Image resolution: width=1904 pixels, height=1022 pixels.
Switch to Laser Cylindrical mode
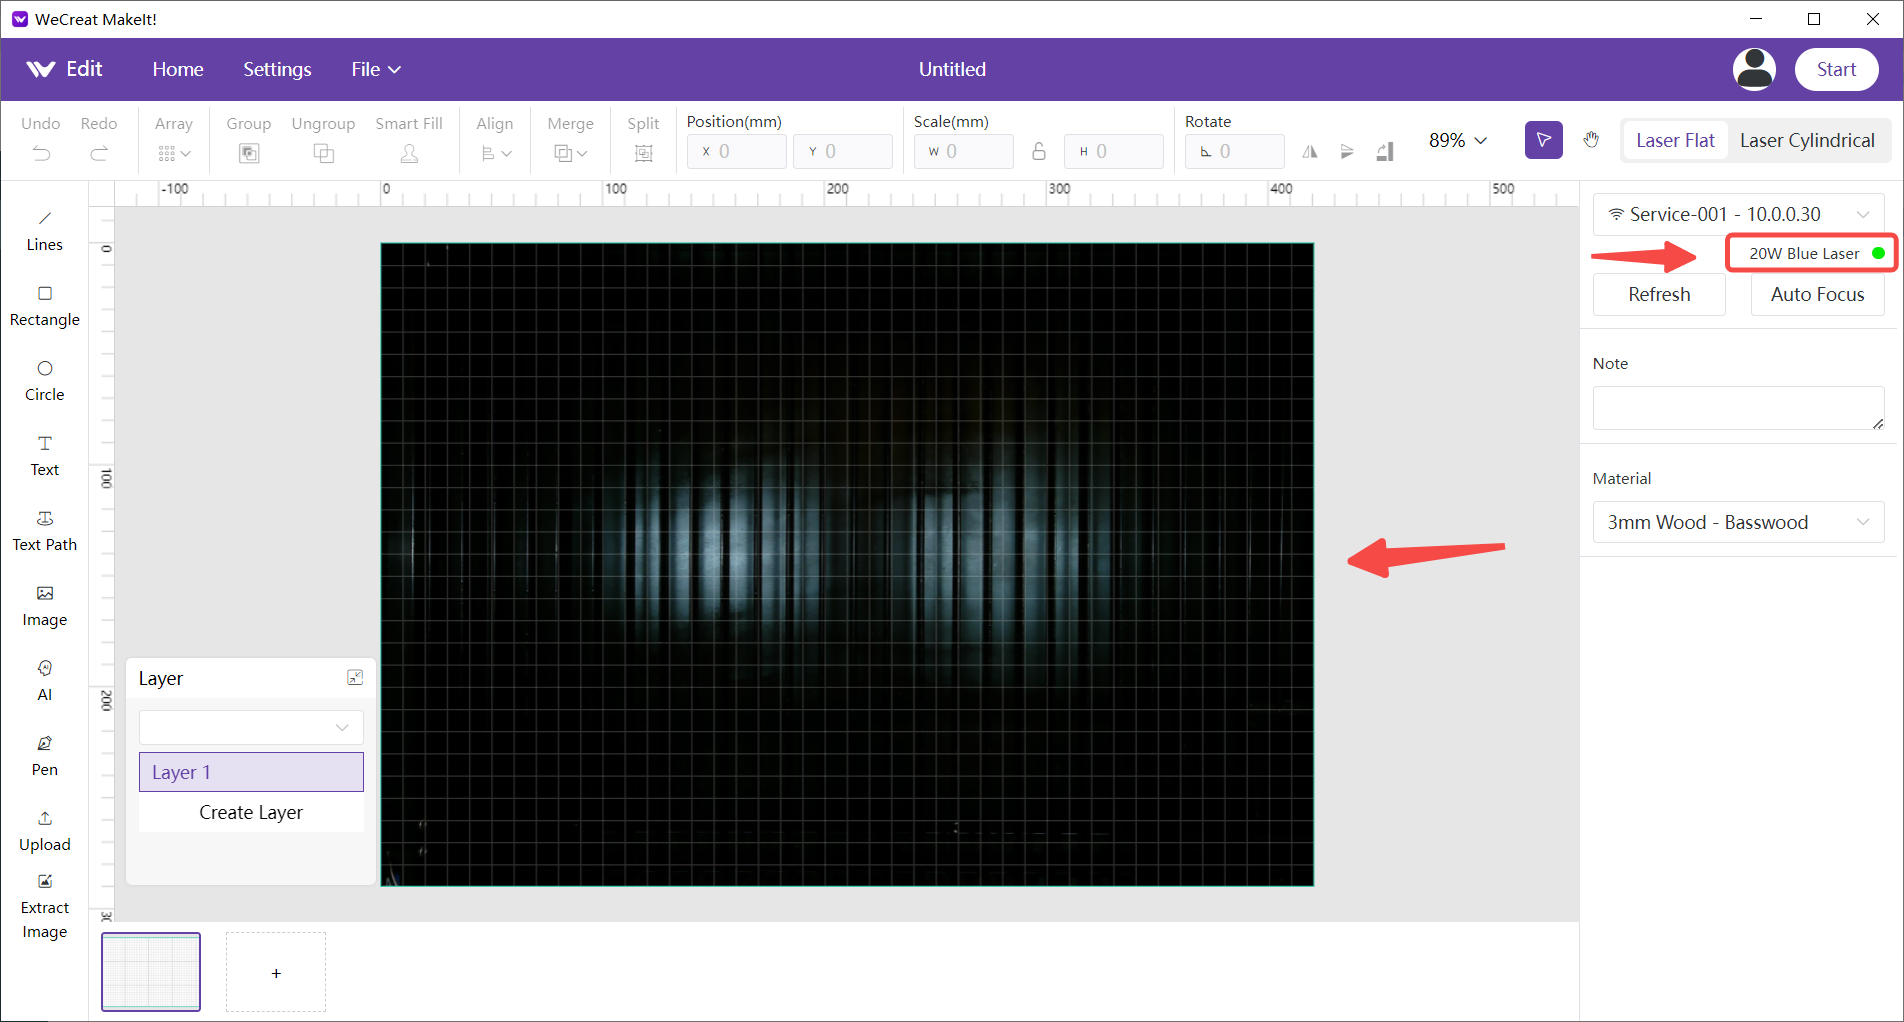click(1807, 140)
